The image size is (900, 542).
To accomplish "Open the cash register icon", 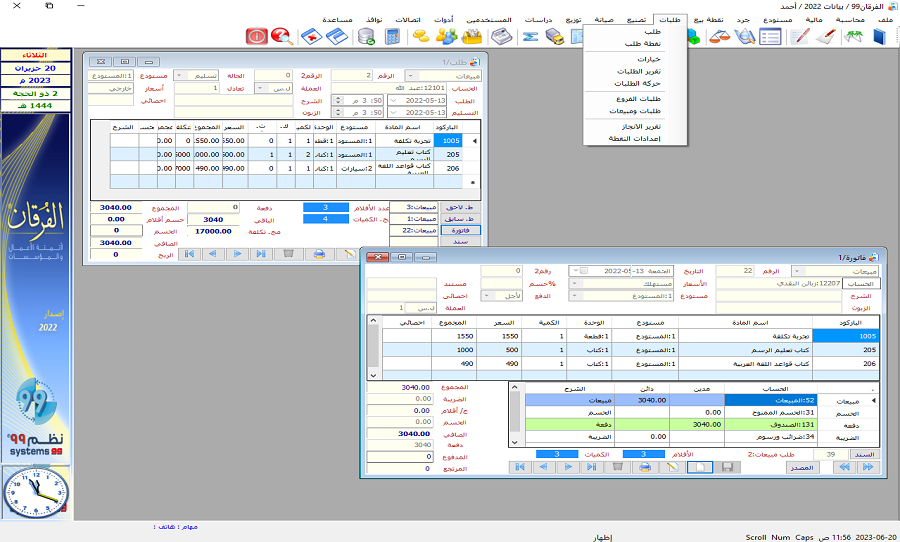I will 502,37.
